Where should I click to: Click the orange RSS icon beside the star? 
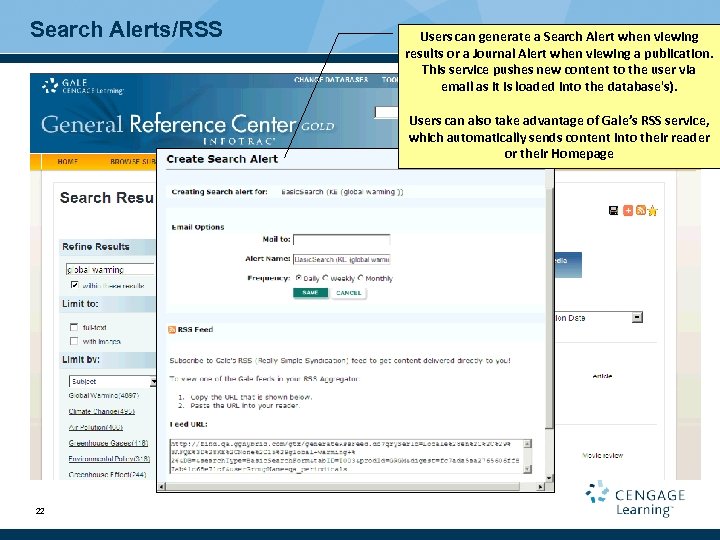[x=641, y=210]
